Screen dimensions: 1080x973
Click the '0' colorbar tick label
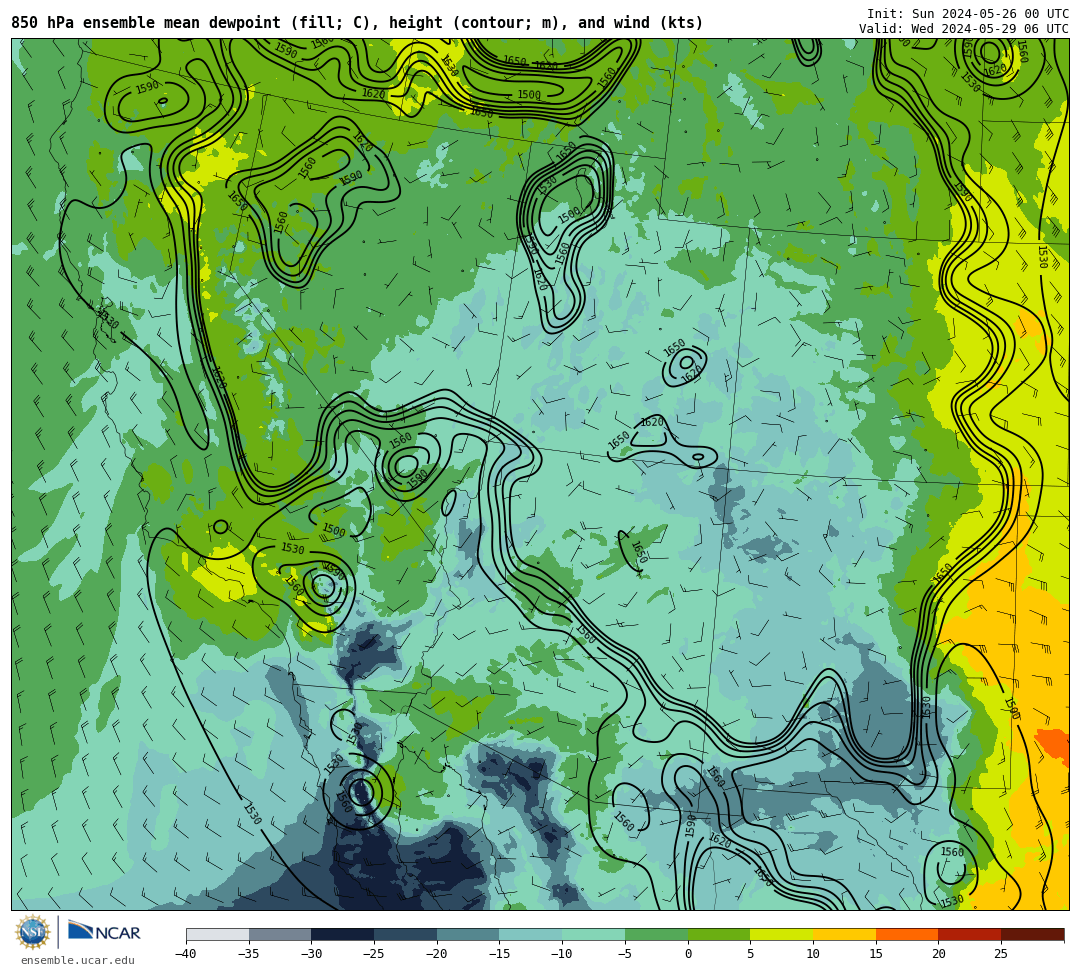688,954
